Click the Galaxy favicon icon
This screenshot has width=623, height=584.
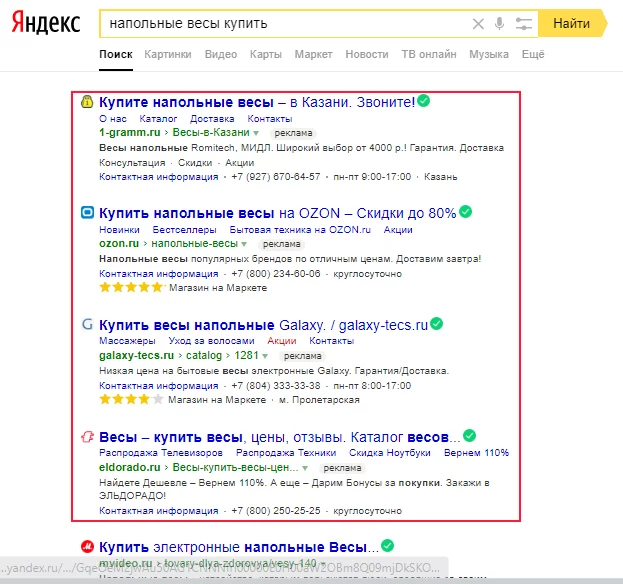[x=87, y=324]
